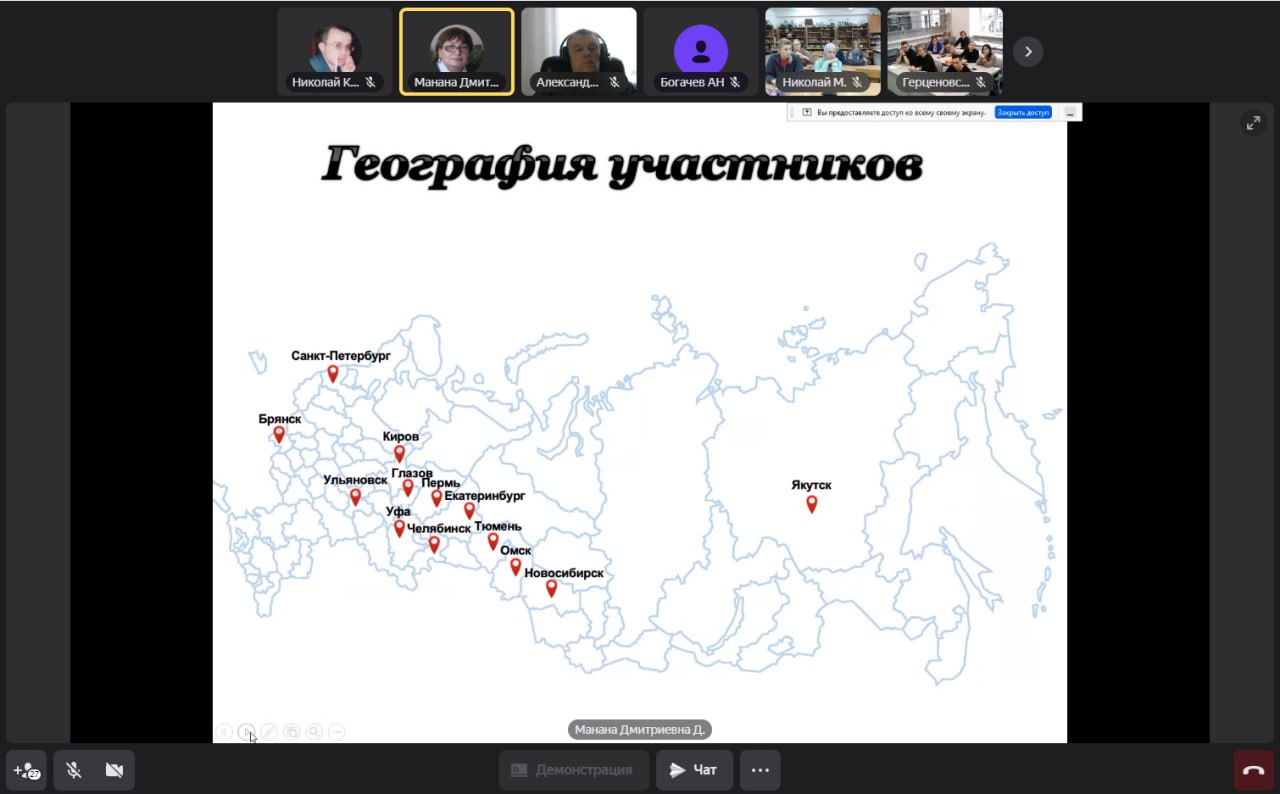Select Николай К. participant tile
1280x794 pixels.
tap(334, 51)
